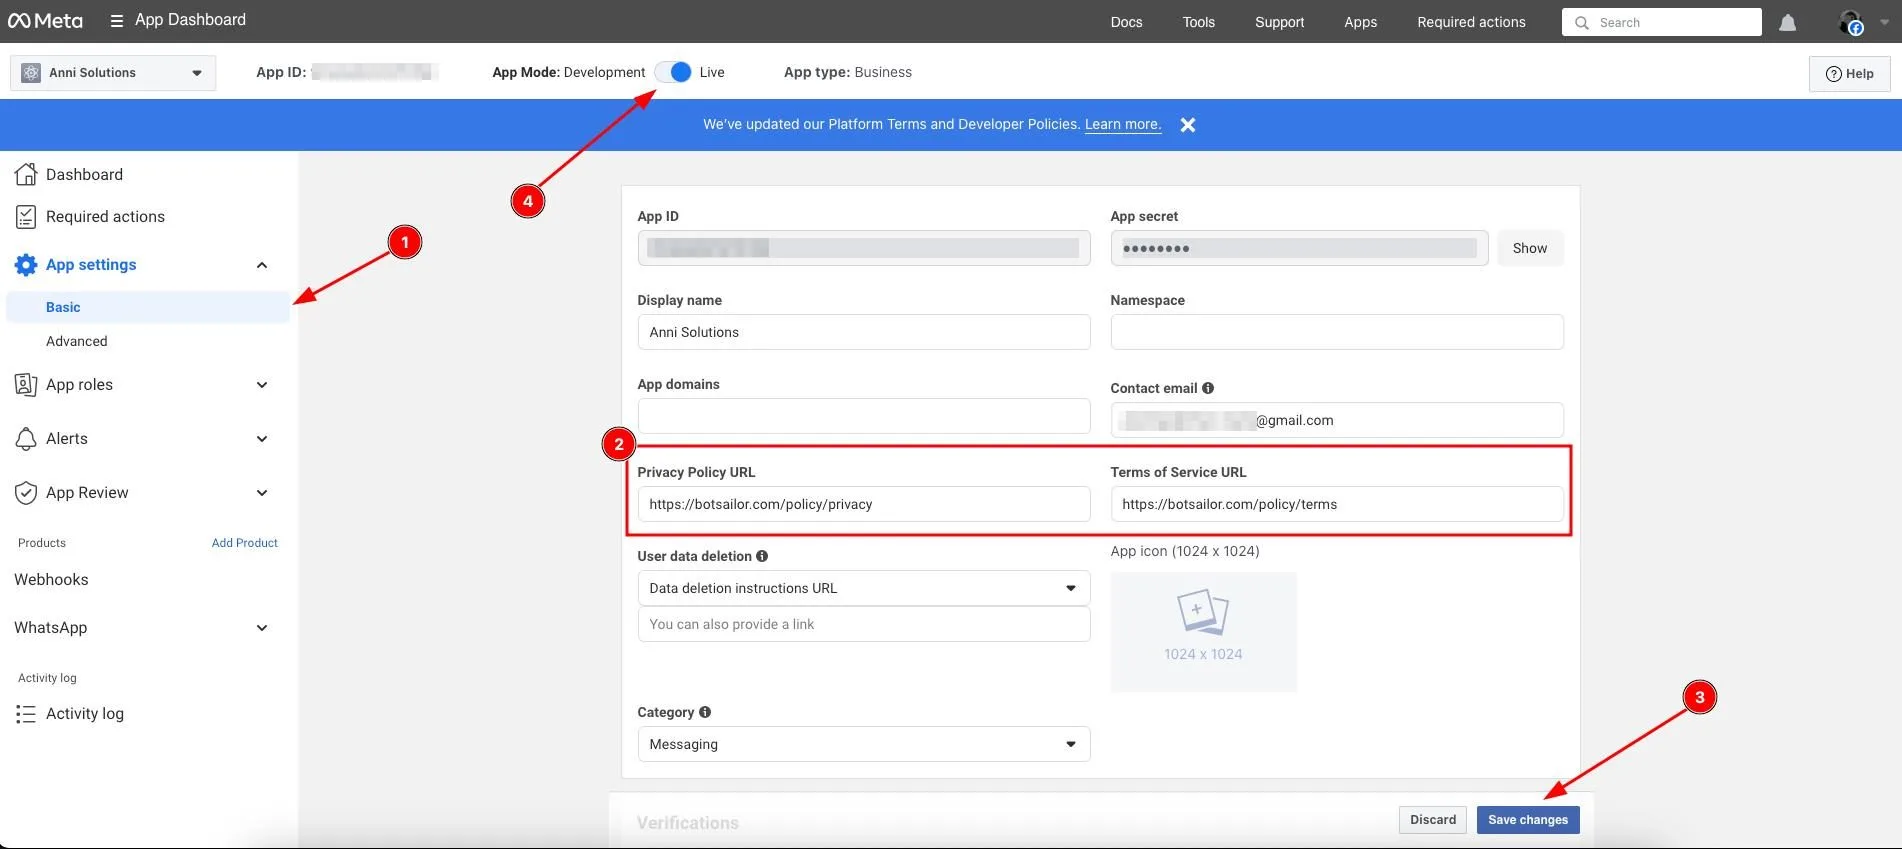Click the App domains field
Screen dimensions: 1902x849
[864, 416]
